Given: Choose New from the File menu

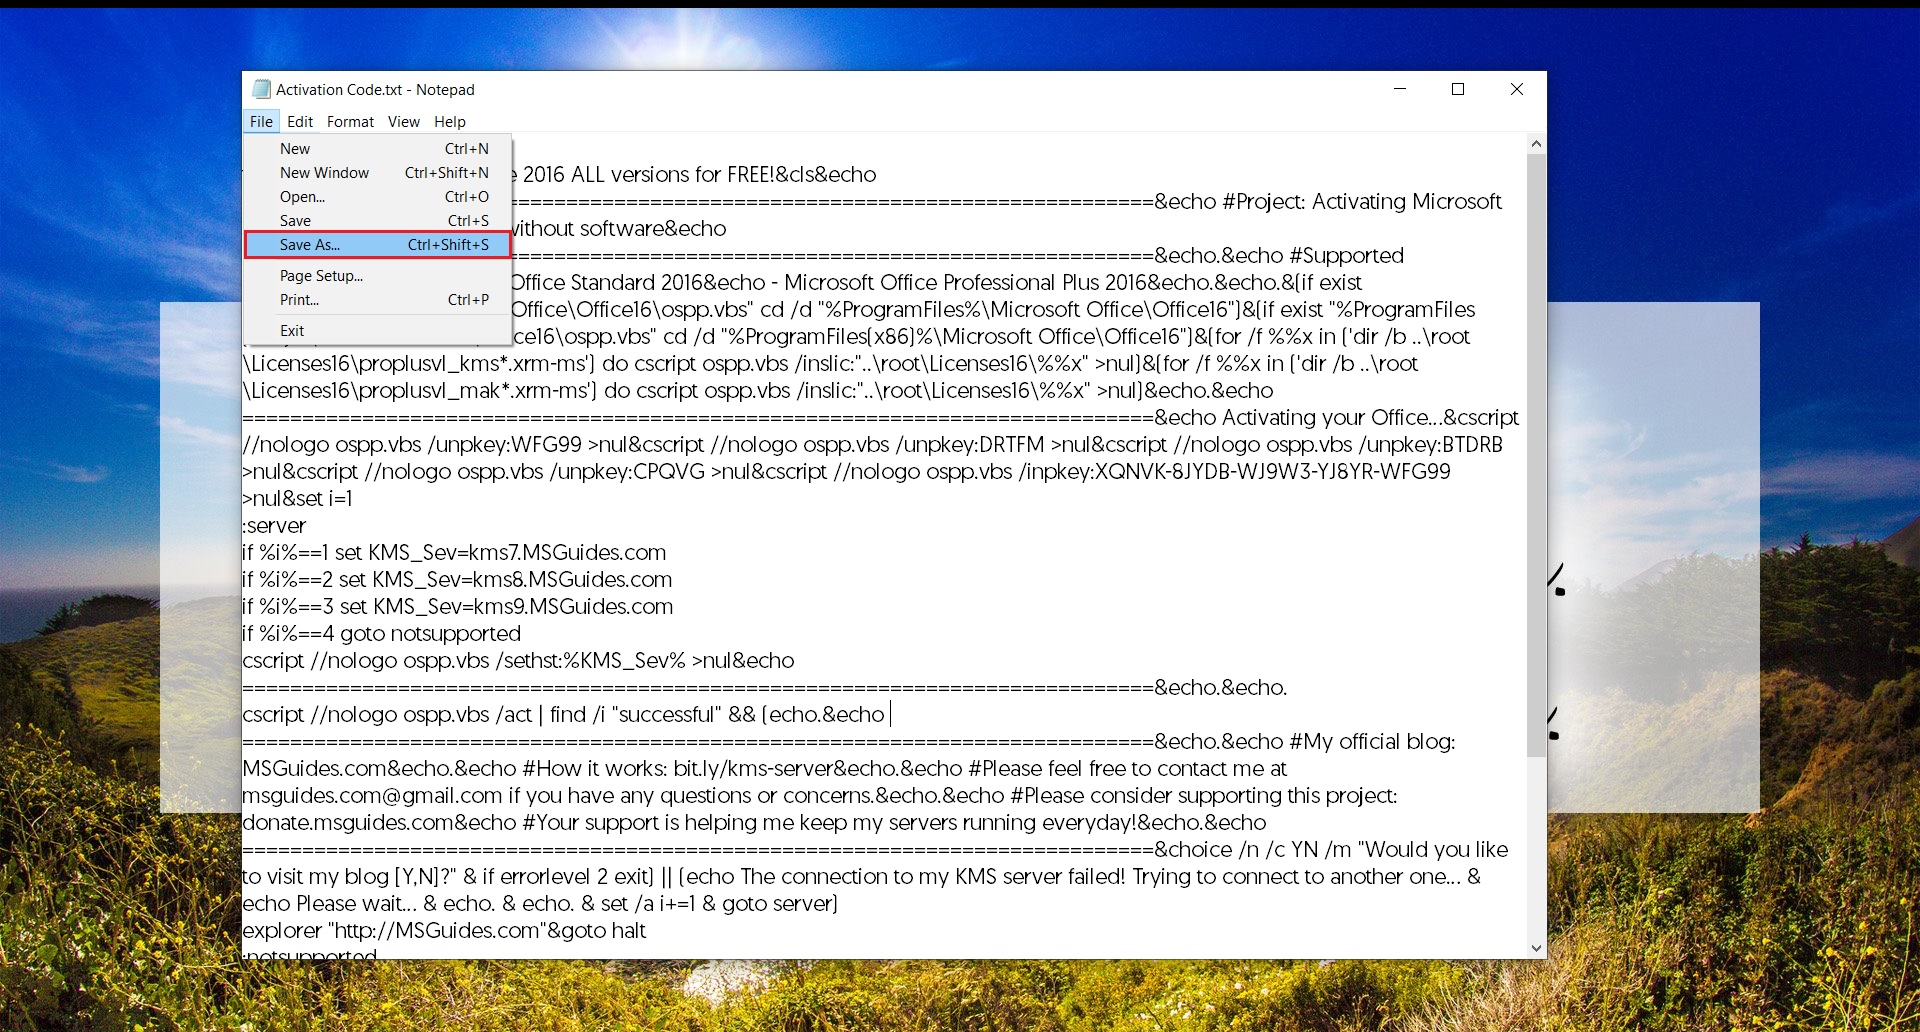Looking at the screenshot, I should point(378,148).
